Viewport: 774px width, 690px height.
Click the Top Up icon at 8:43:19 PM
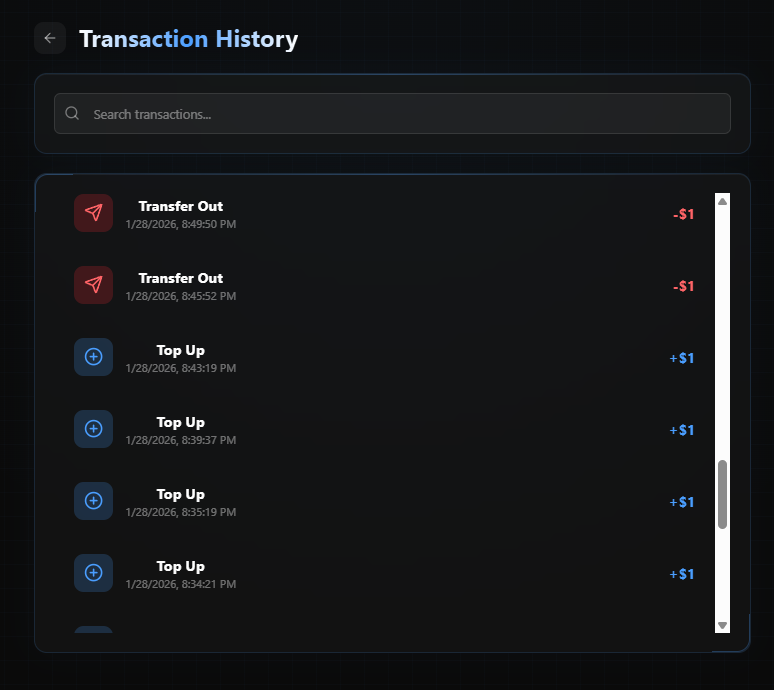tap(93, 357)
